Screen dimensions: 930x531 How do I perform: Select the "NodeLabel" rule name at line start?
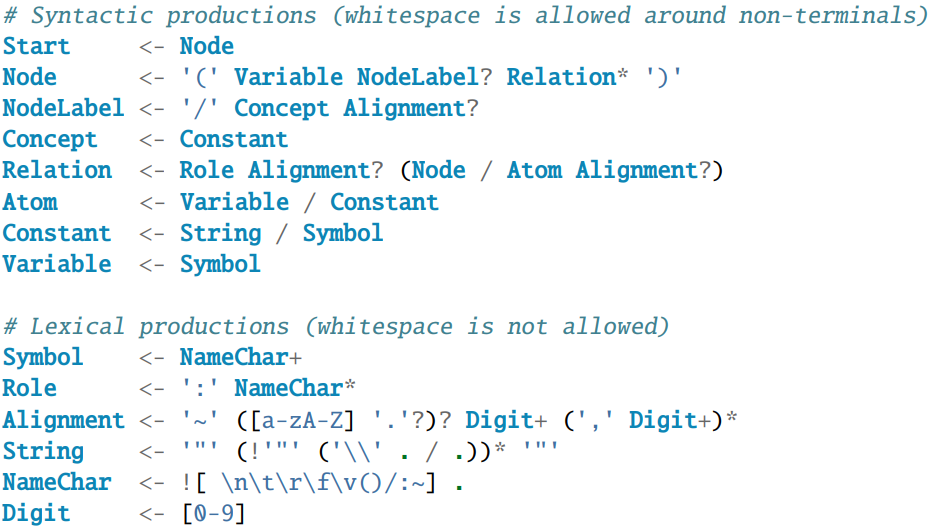pyautogui.click(x=63, y=108)
